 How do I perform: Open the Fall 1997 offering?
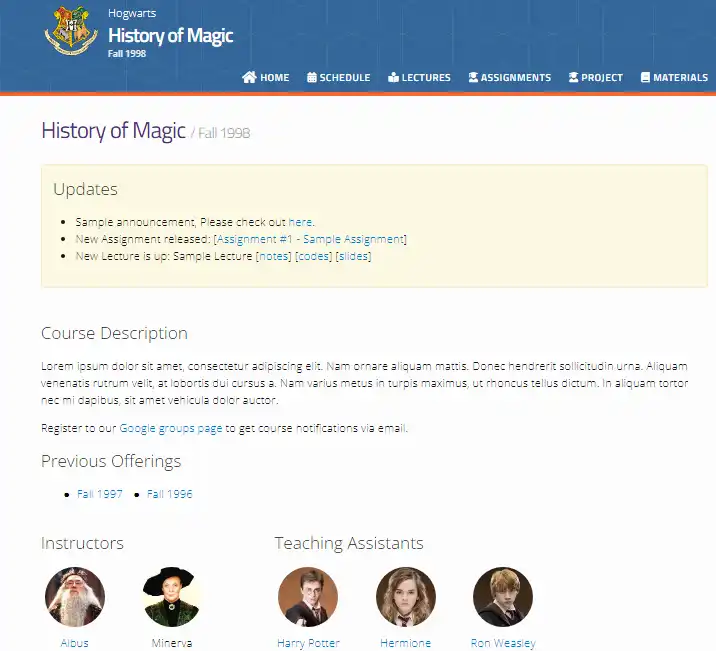[100, 494]
